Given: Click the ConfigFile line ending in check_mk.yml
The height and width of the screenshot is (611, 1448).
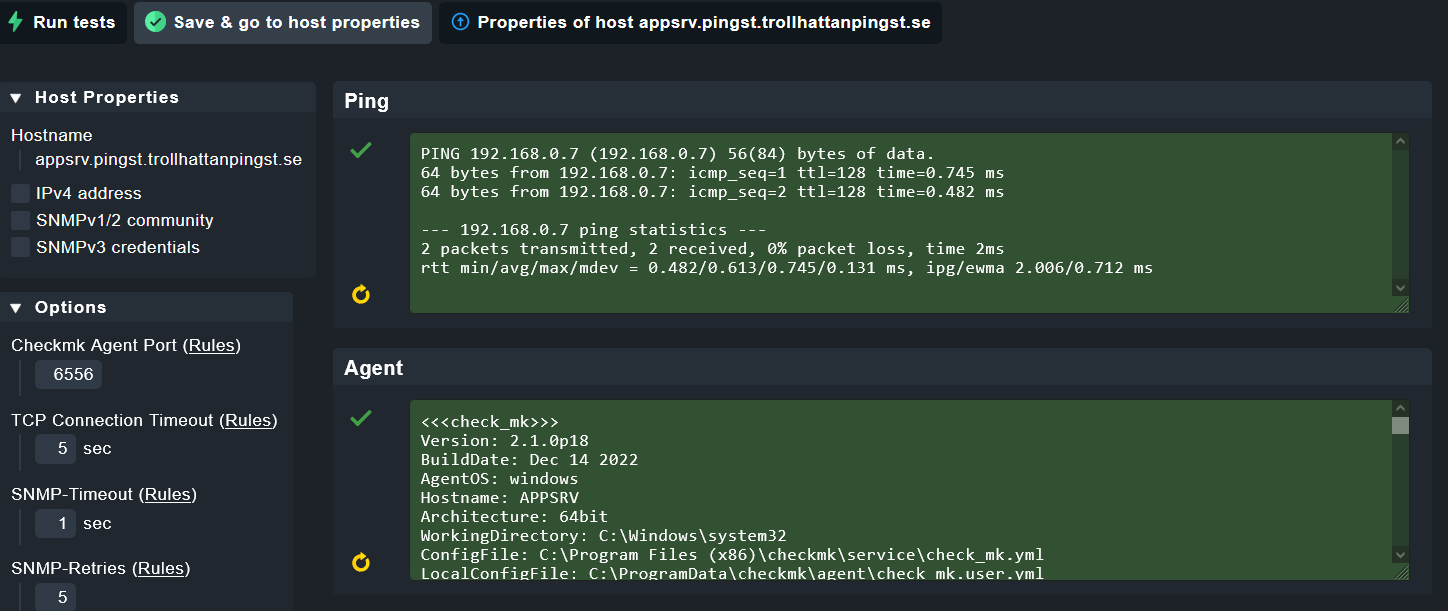Looking at the screenshot, I should [x=732, y=555].
